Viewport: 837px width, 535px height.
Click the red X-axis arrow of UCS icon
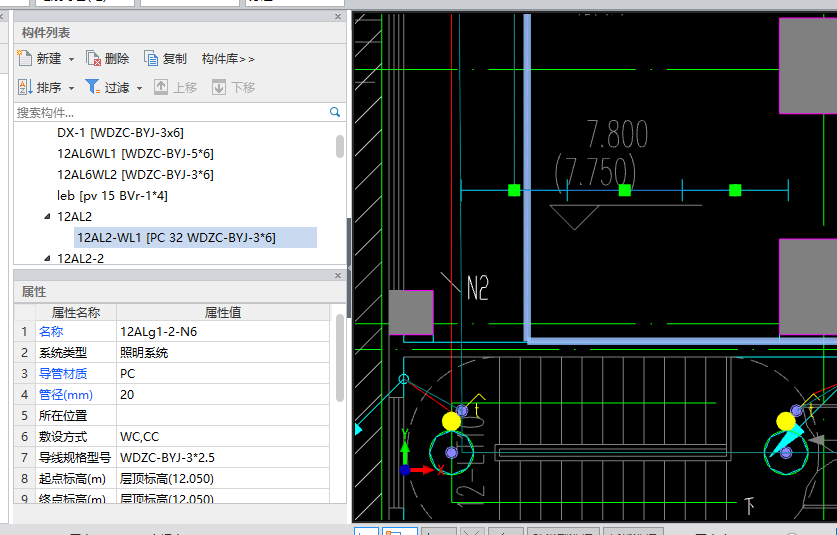424,470
